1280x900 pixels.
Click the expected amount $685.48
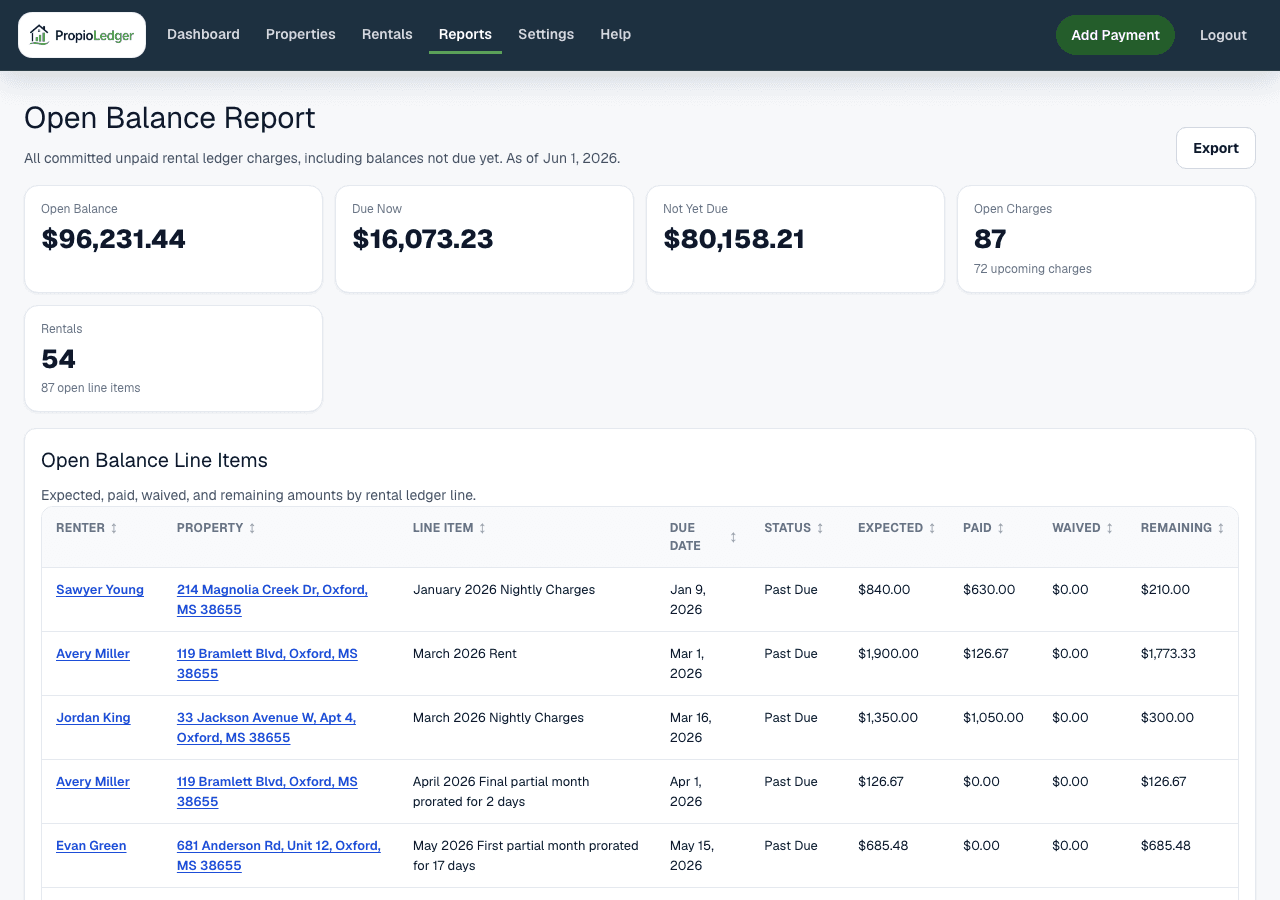[883, 846]
